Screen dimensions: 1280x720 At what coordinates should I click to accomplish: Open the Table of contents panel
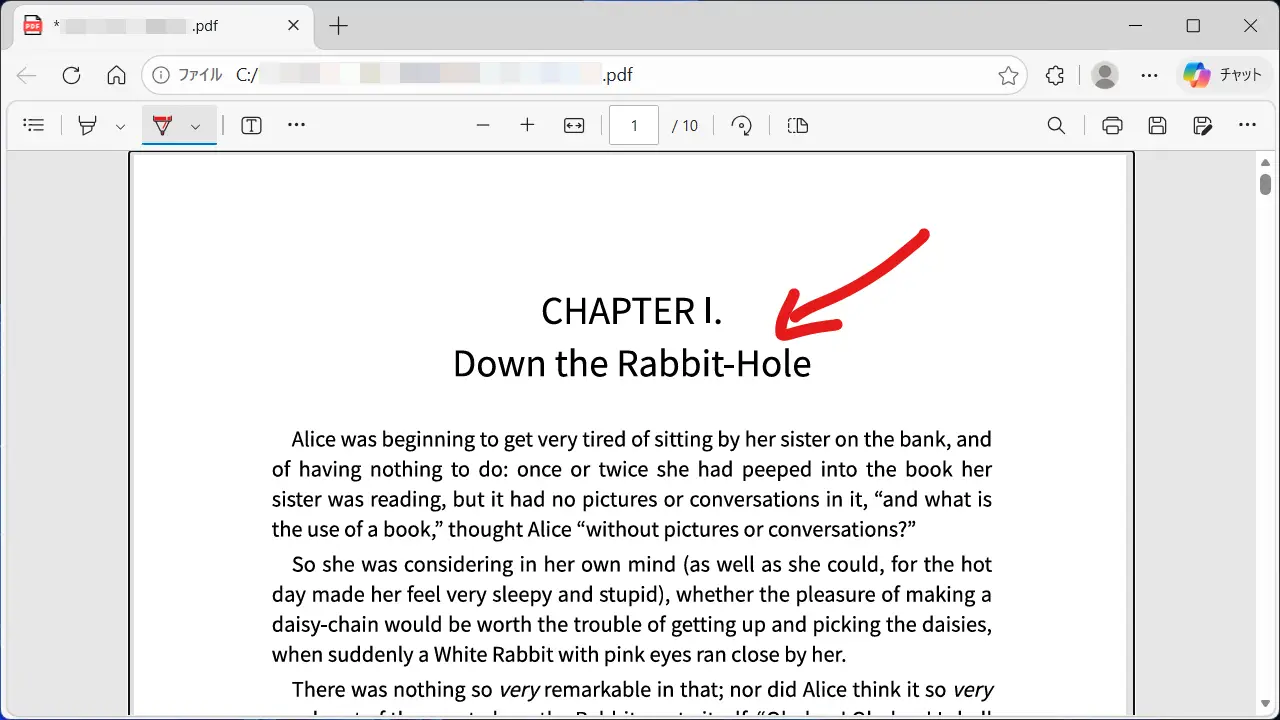click(33, 125)
